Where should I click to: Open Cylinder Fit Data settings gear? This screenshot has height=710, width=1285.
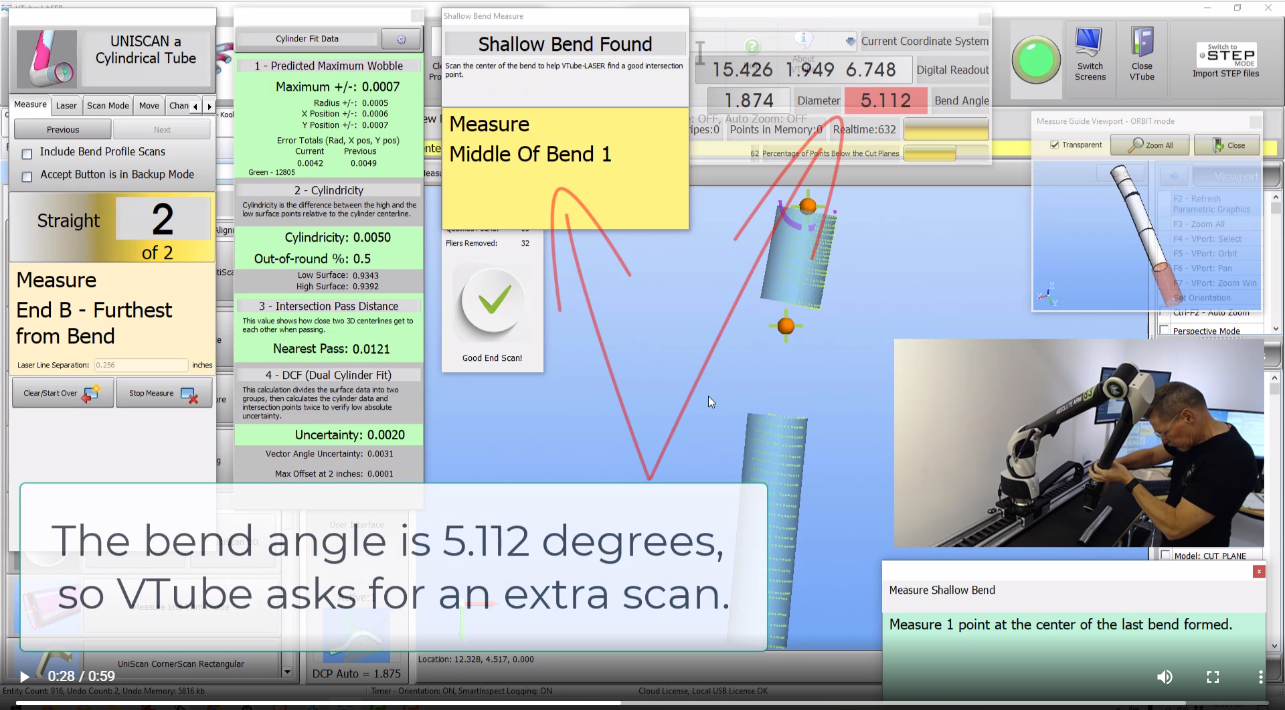(x=401, y=39)
